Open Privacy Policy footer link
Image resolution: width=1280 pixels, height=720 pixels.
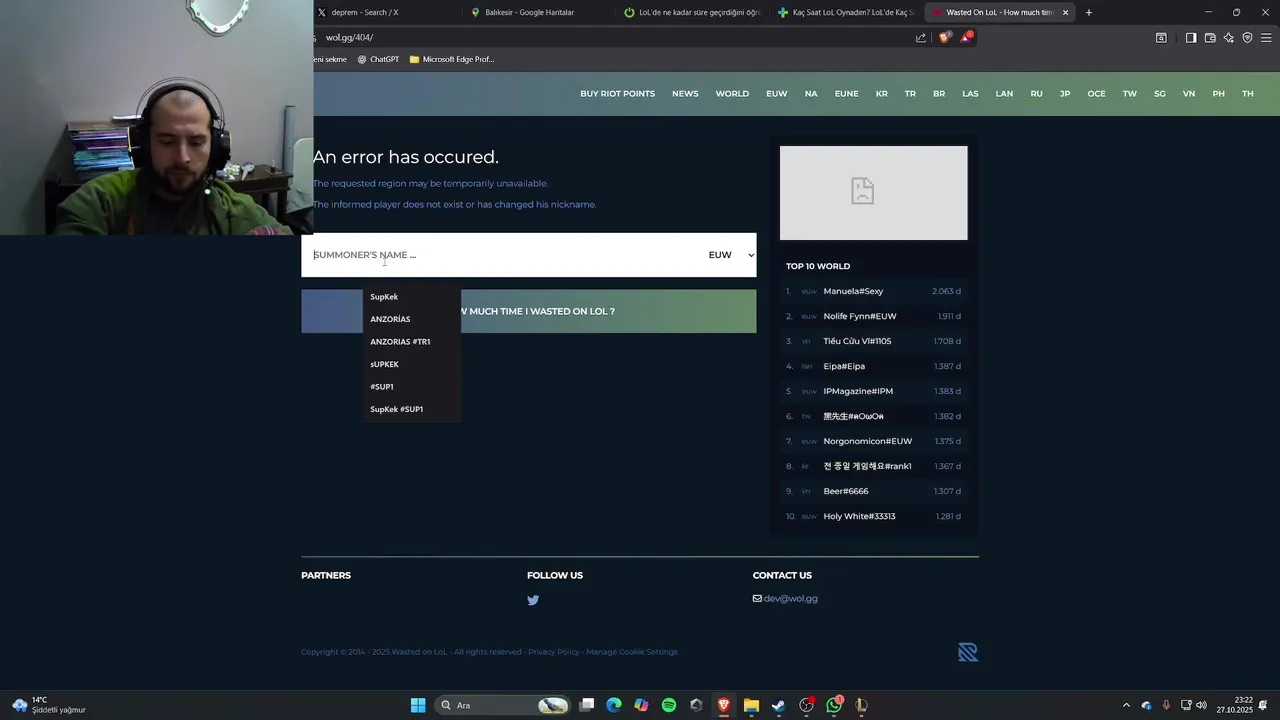pos(554,652)
